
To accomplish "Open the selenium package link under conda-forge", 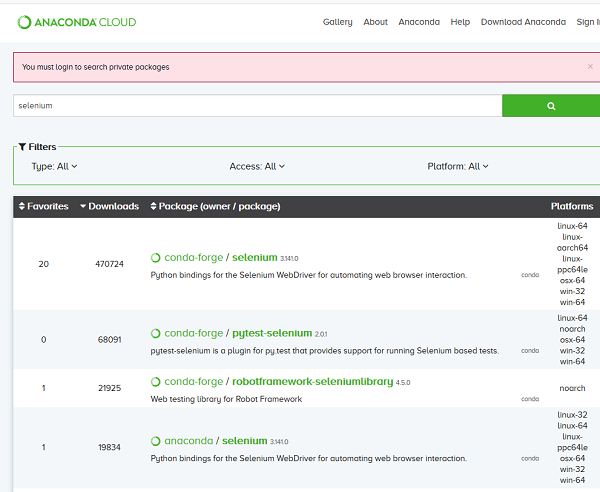I will tap(255, 258).
